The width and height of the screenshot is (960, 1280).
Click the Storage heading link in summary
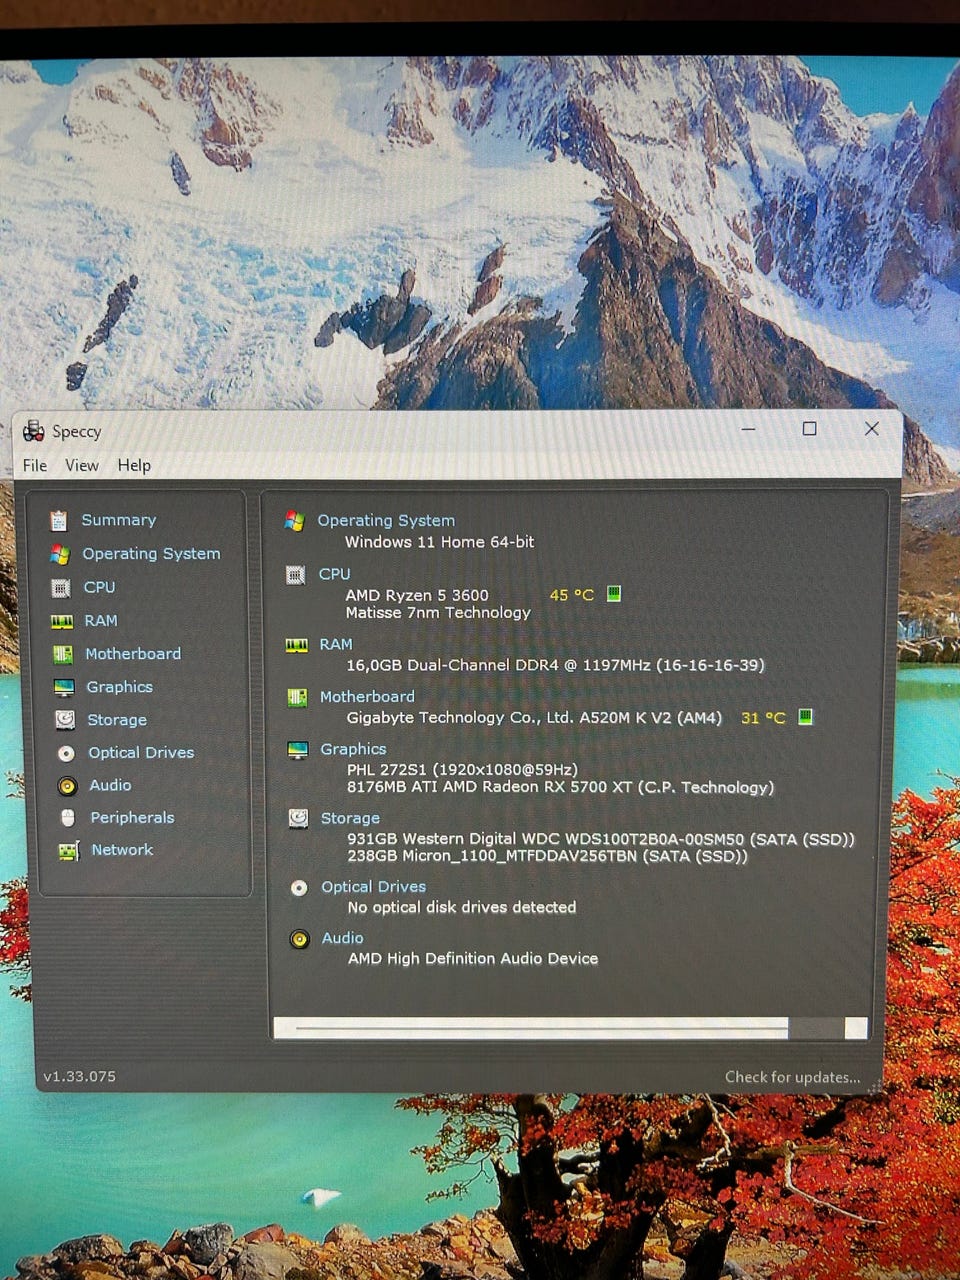pyautogui.click(x=350, y=818)
